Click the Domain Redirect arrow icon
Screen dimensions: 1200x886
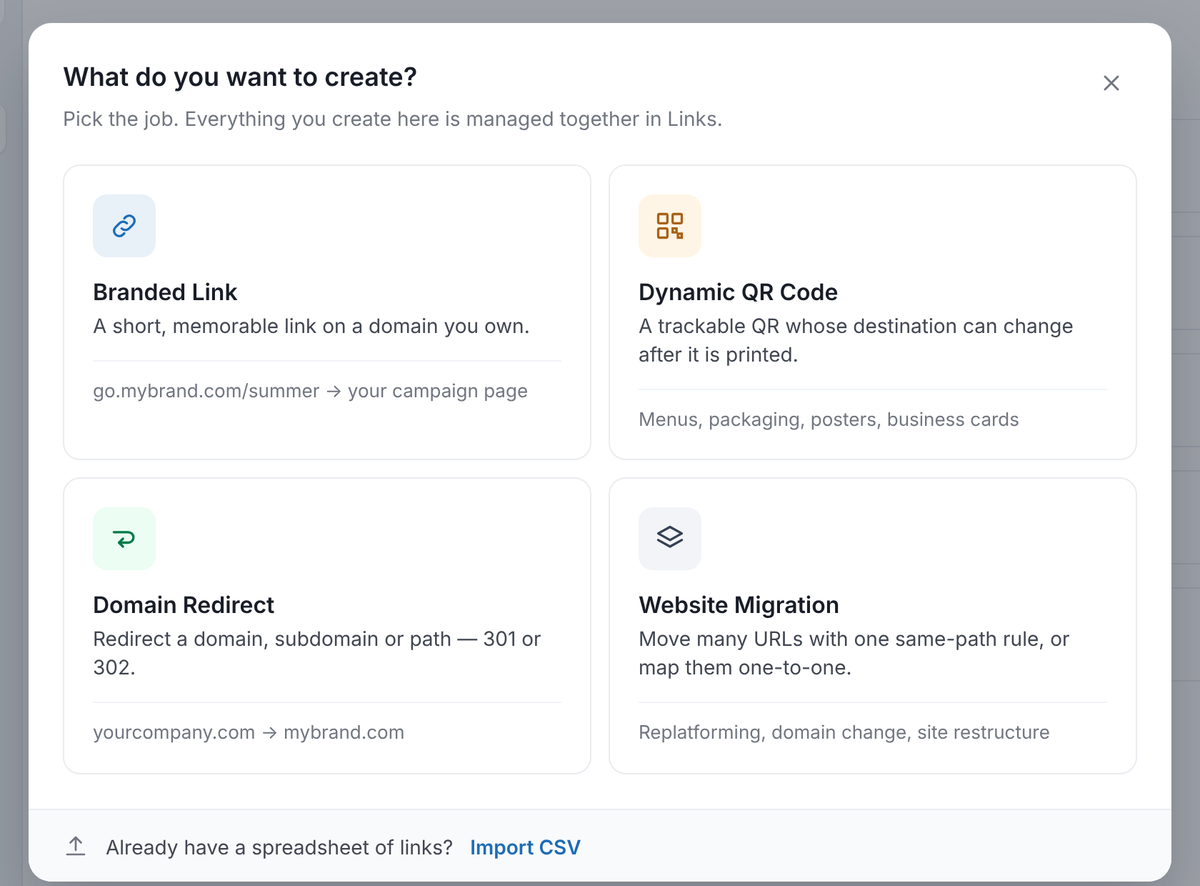124,539
